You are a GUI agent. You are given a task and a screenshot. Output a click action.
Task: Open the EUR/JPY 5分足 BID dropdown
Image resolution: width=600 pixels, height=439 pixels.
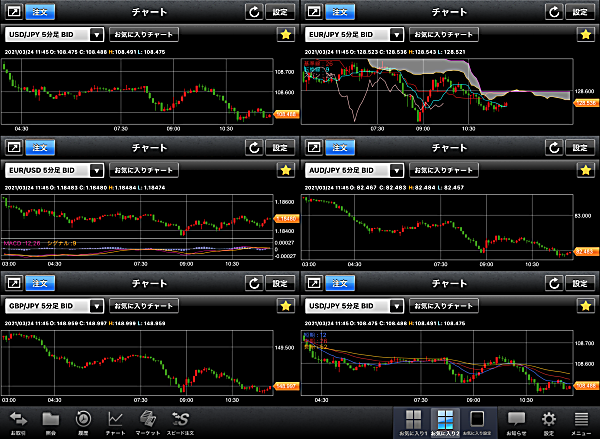pyautogui.click(x=354, y=34)
